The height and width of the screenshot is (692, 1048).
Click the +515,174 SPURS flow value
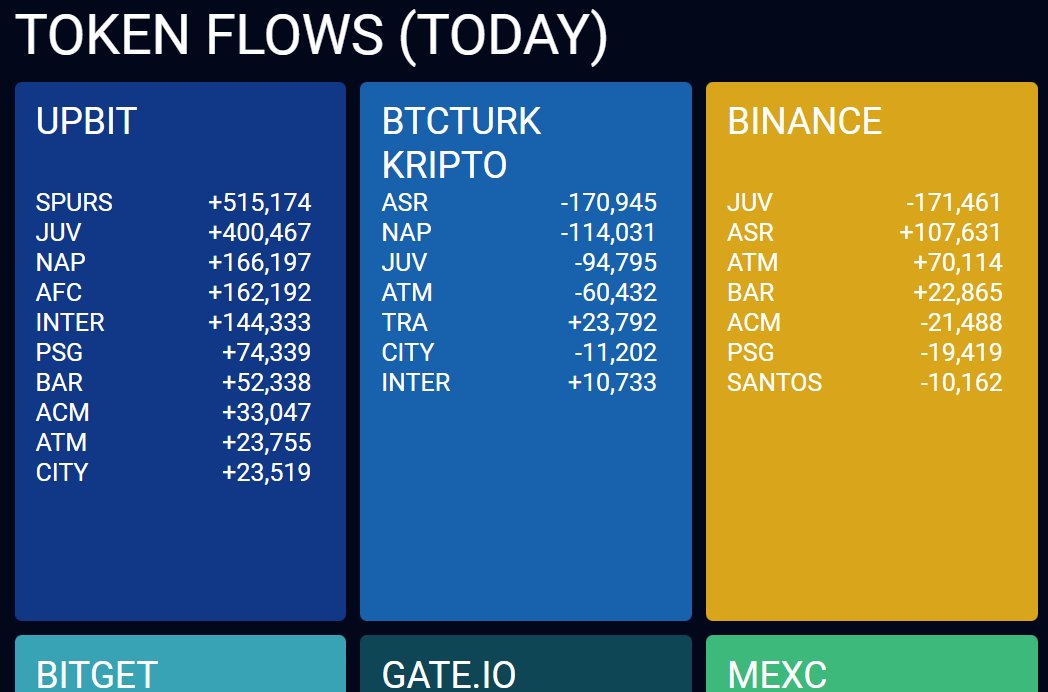[x=259, y=203]
